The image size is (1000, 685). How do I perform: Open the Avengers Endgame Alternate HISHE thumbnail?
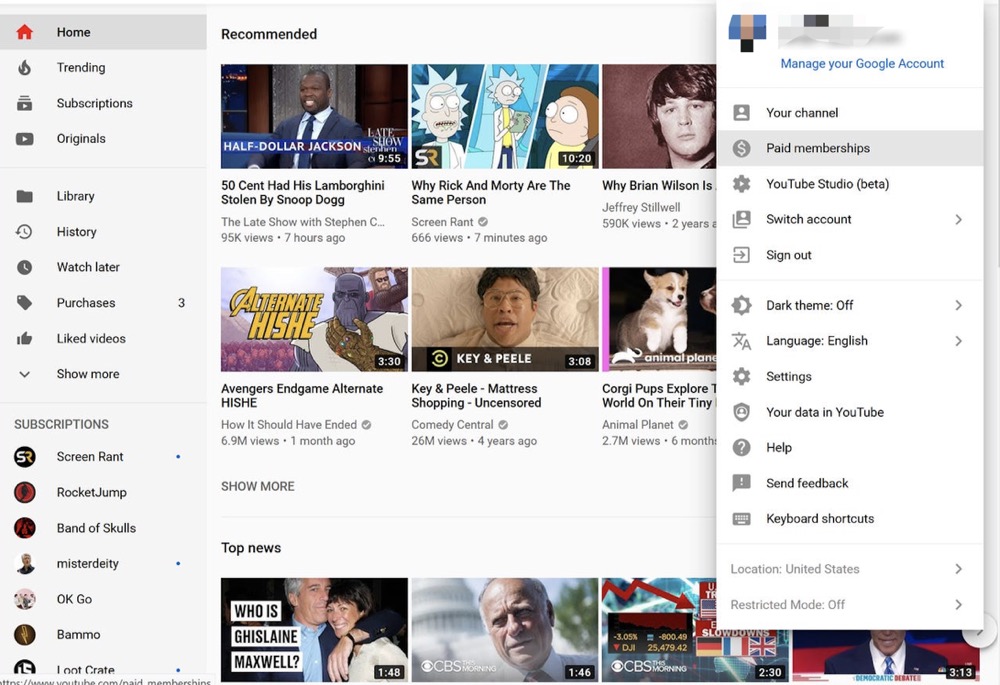tap(314, 319)
